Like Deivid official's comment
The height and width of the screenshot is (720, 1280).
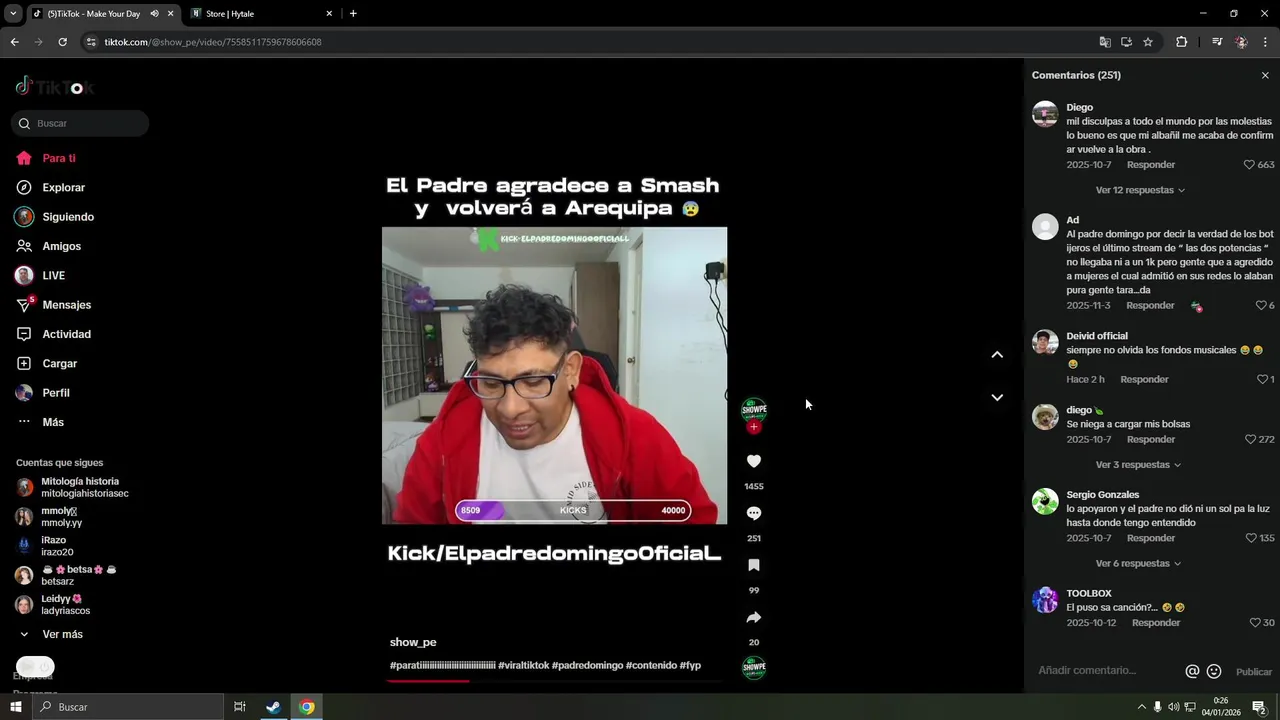[1262, 380]
